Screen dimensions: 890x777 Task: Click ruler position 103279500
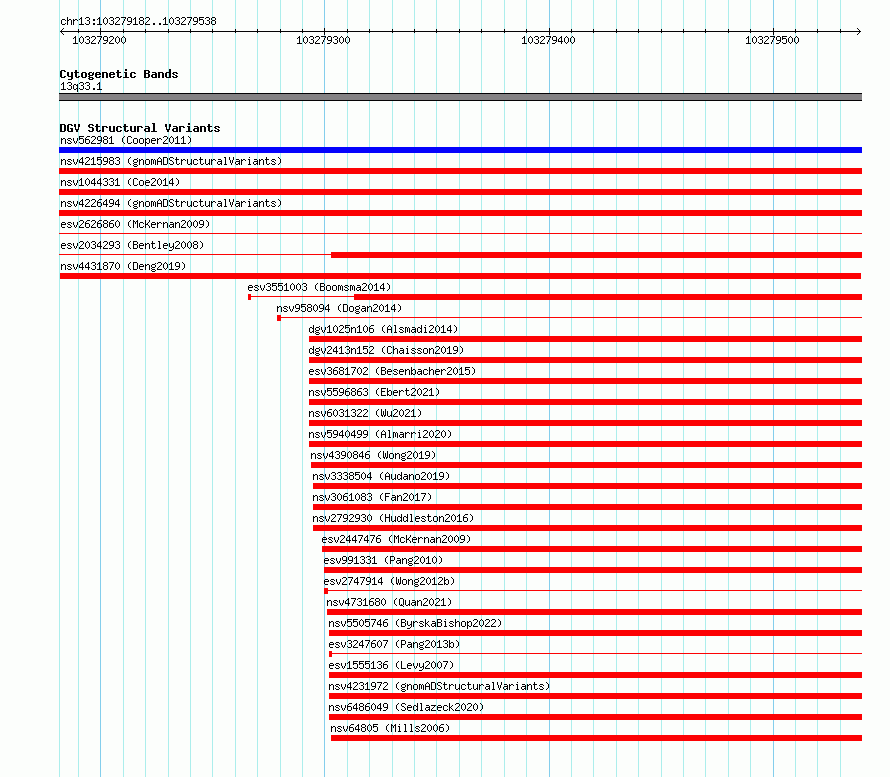tap(772, 40)
